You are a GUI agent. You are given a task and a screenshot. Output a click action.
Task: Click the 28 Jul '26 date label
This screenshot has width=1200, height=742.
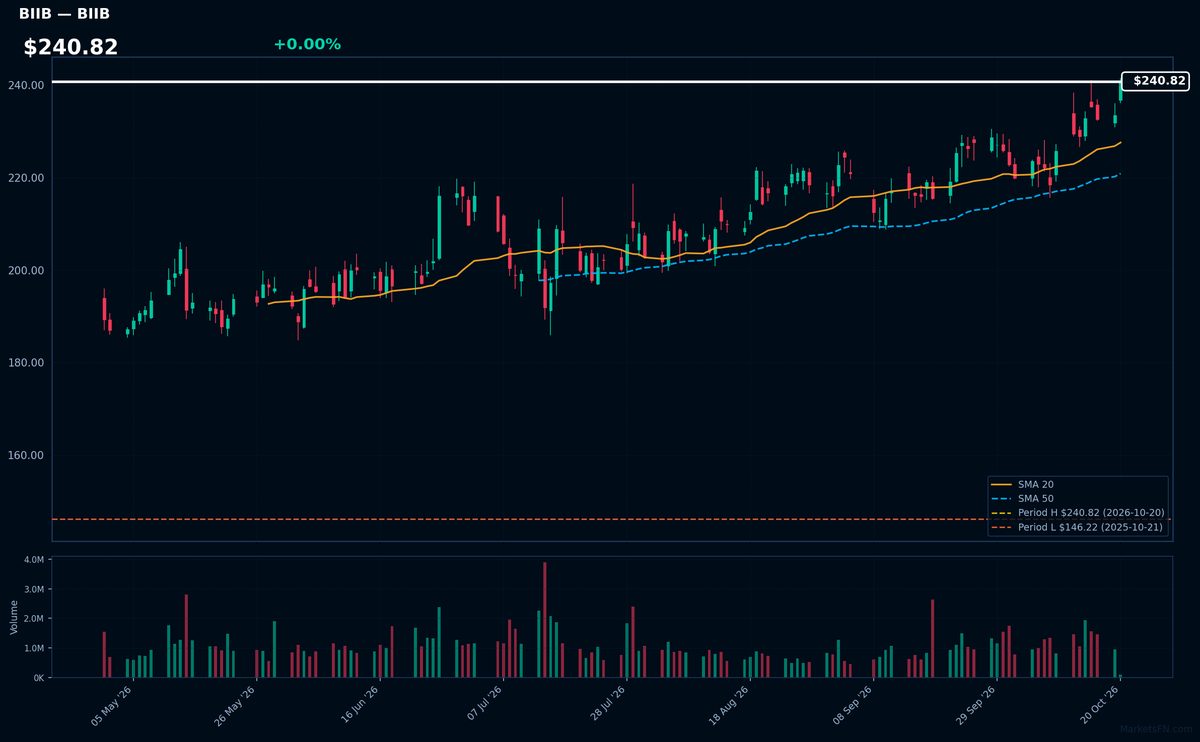[x=606, y=705]
